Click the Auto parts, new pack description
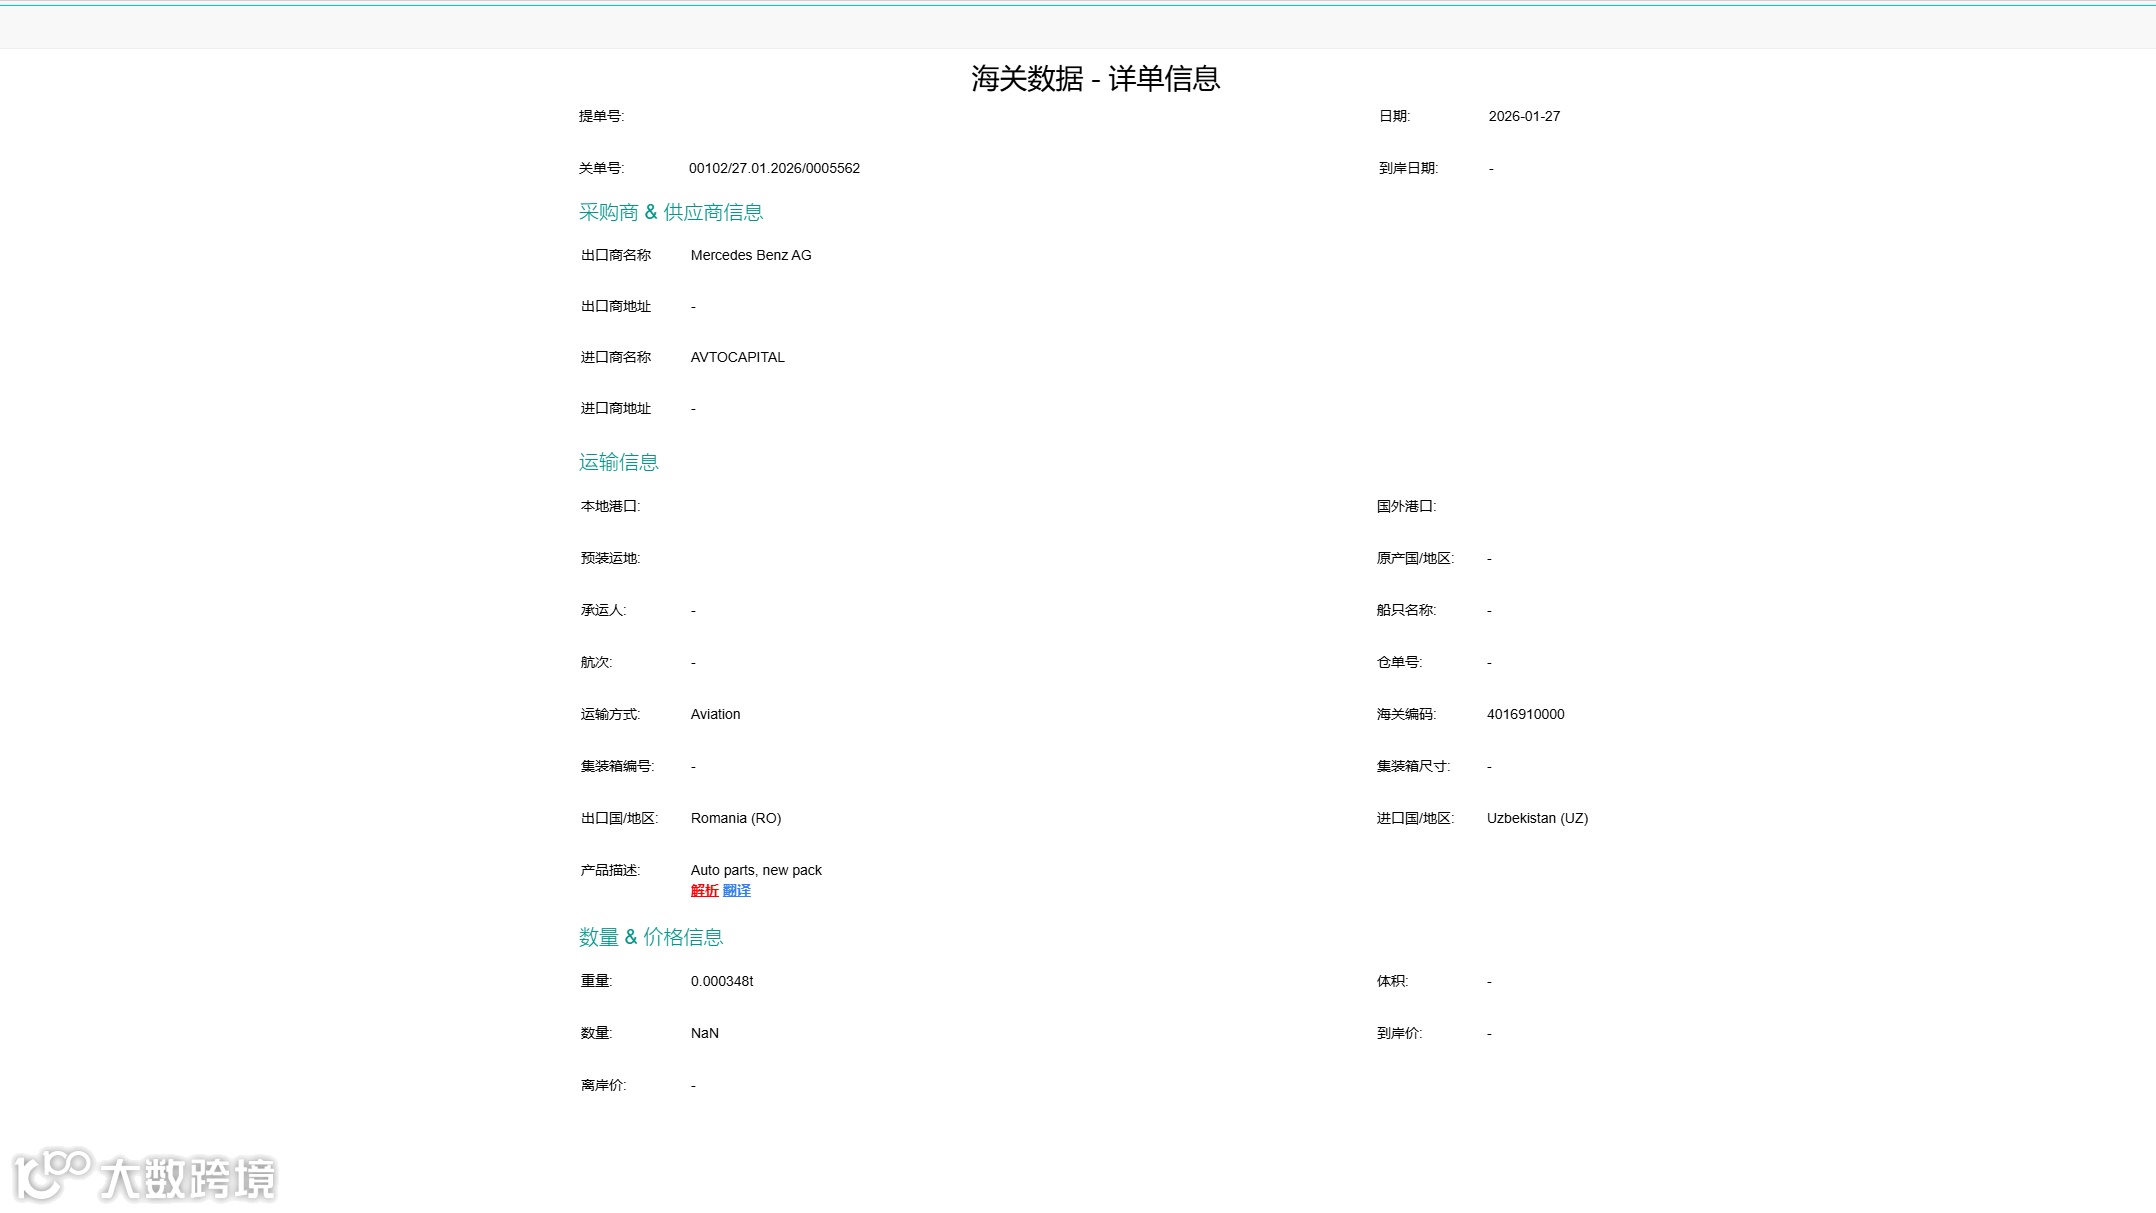This screenshot has height=1213, width=2156. (x=755, y=870)
